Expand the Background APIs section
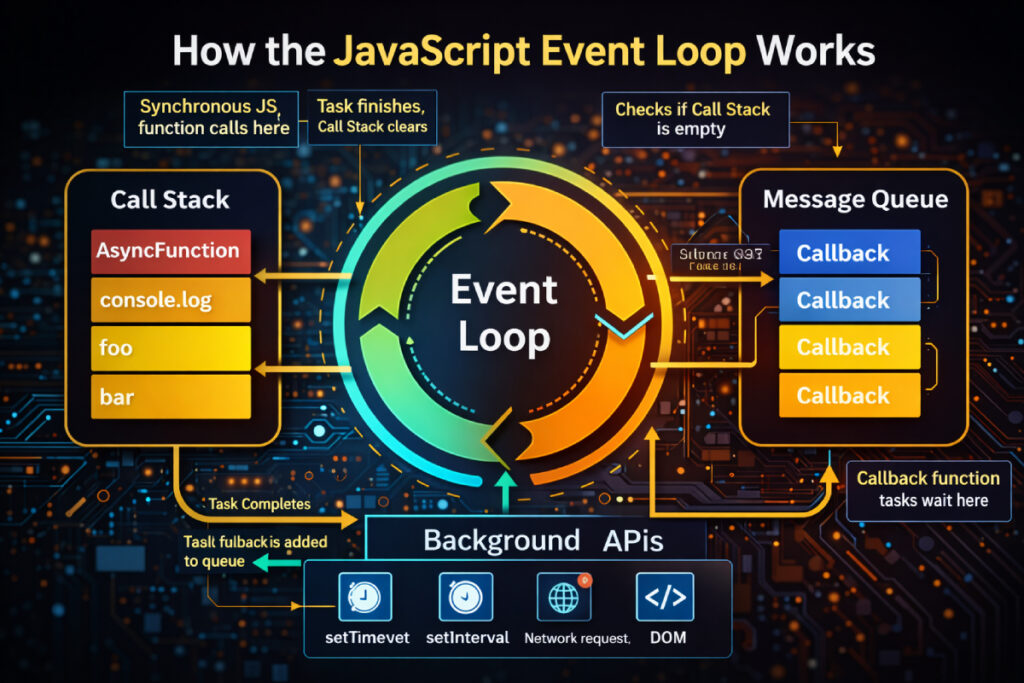Screen dimensions: 1024x683 (x=545, y=540)
